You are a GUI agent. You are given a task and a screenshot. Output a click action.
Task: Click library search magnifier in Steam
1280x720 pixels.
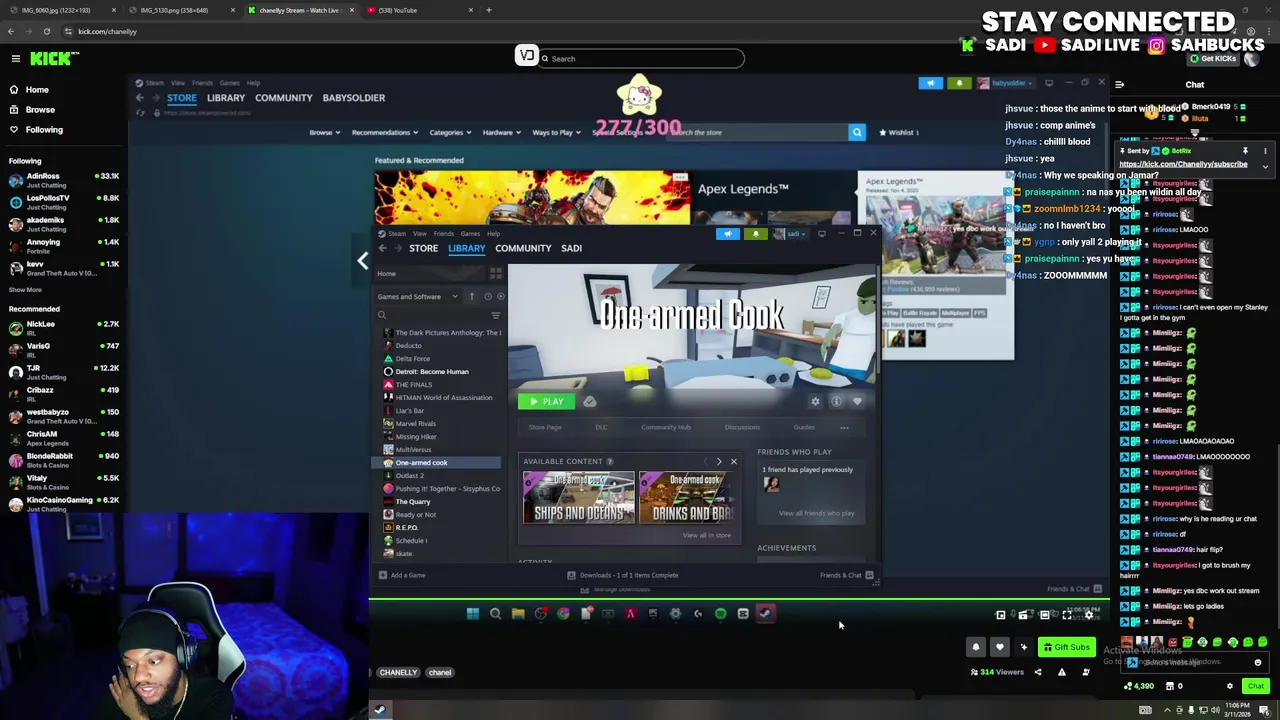(x=382, y=315)
